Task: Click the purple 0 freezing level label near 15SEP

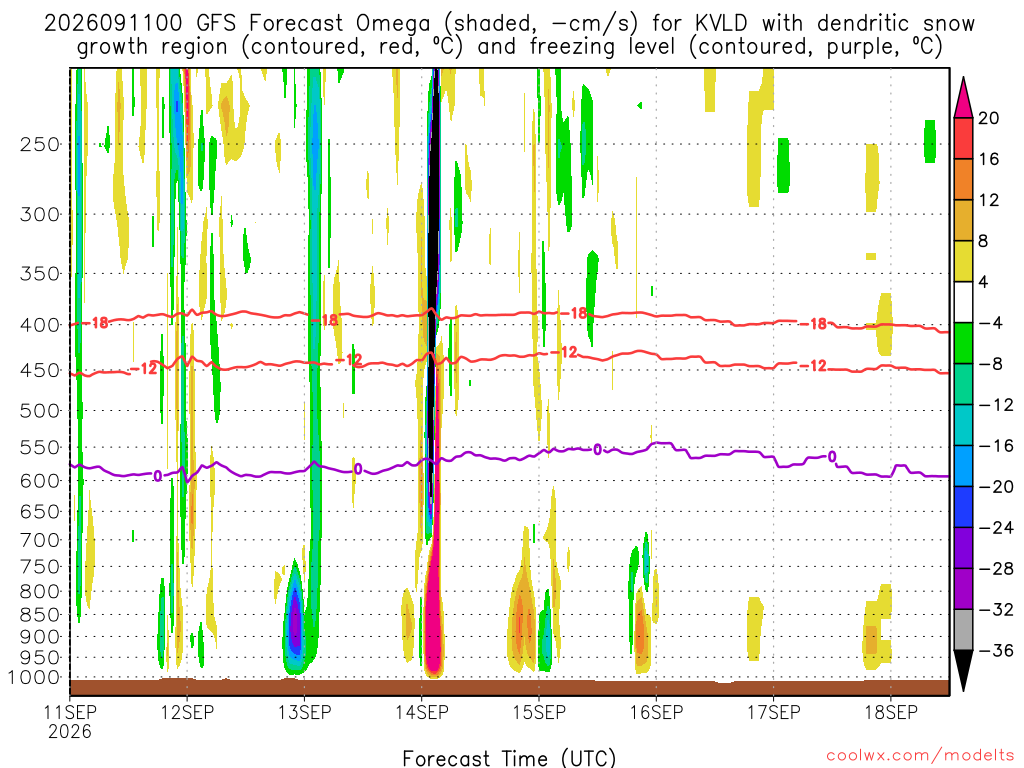Action: (598, 449)
